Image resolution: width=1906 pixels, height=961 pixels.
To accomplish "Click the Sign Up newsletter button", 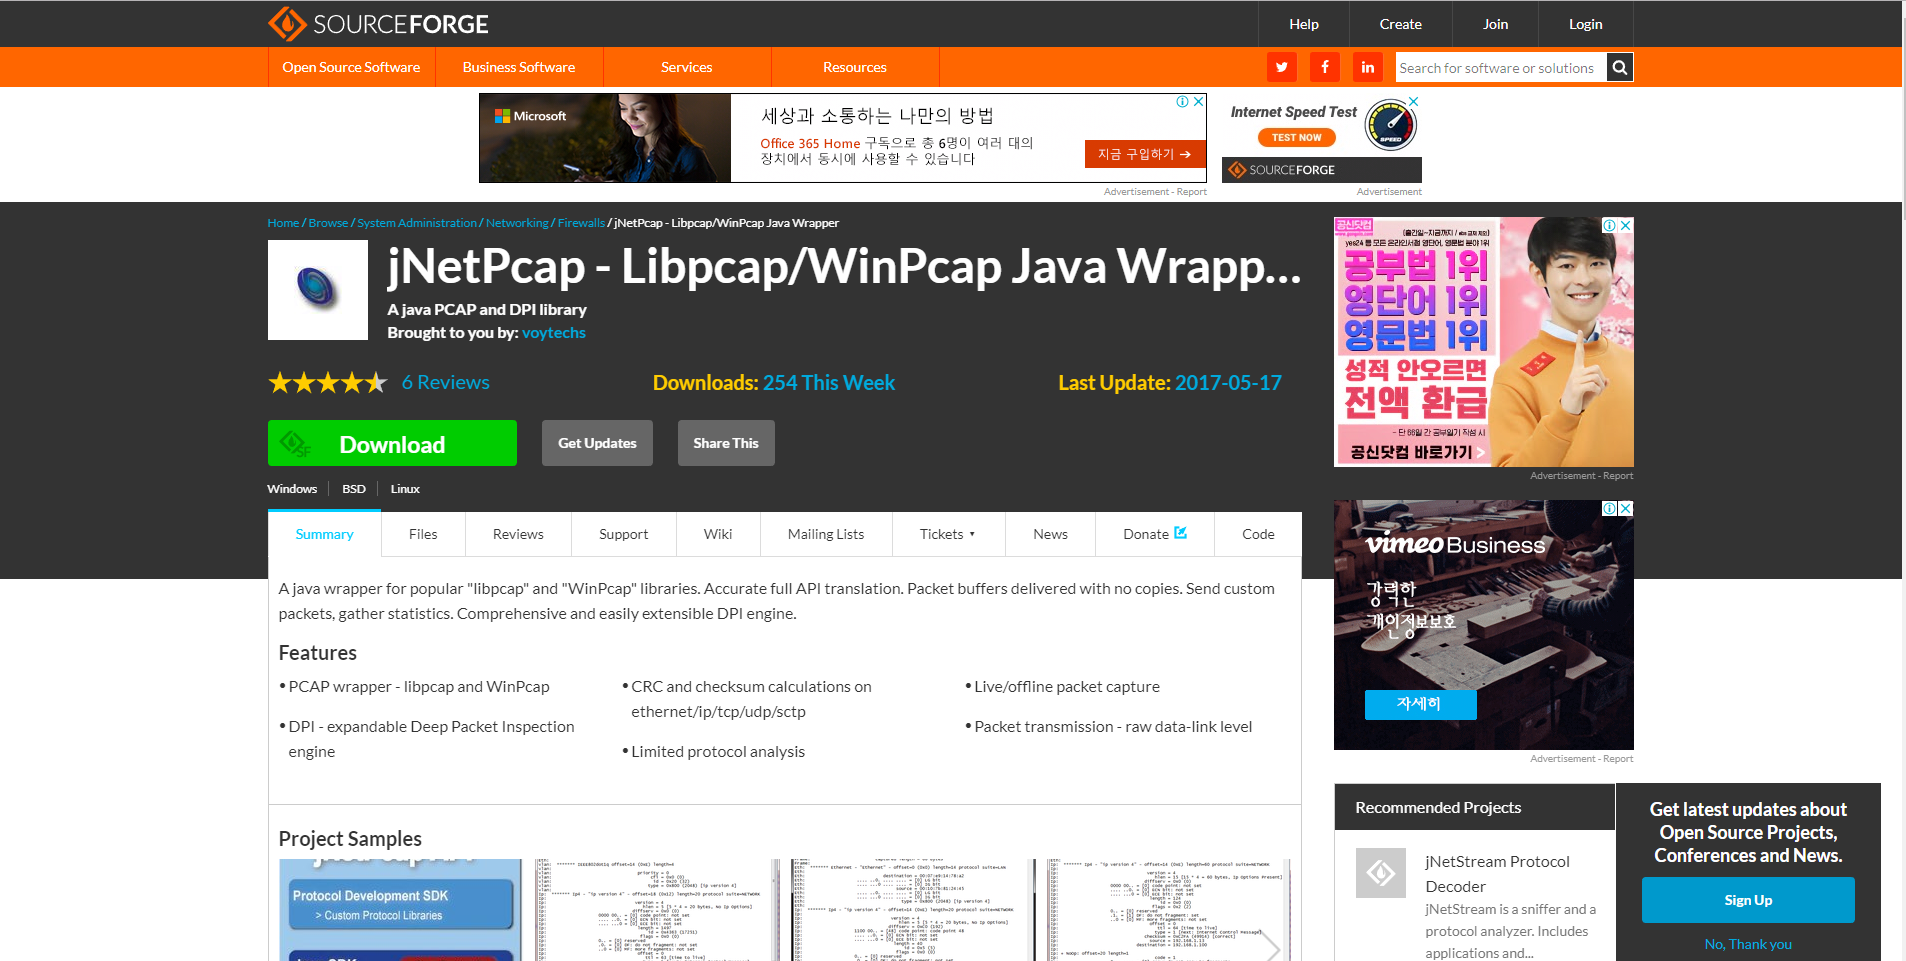I will pos(1748,900).
